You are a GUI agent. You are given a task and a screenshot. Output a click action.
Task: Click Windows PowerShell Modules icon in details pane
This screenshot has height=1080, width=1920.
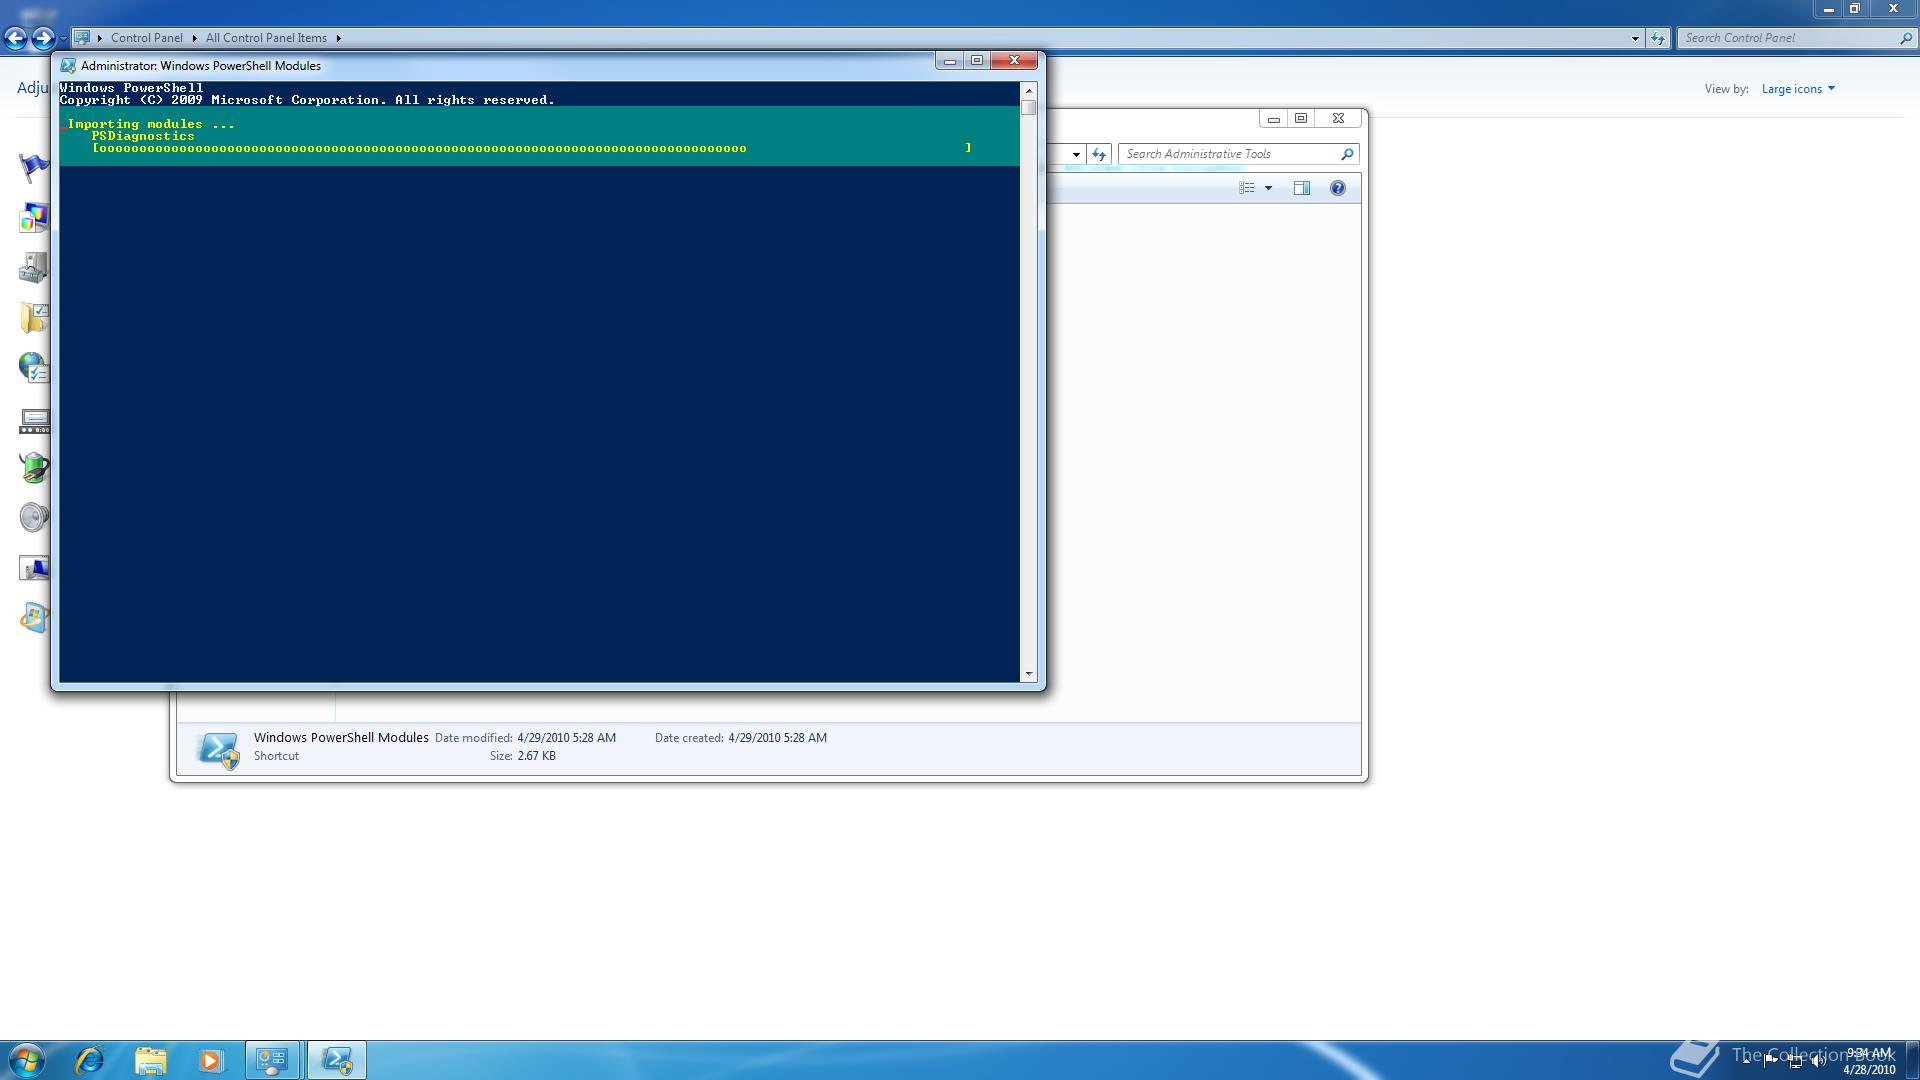[x=218, y=749]
